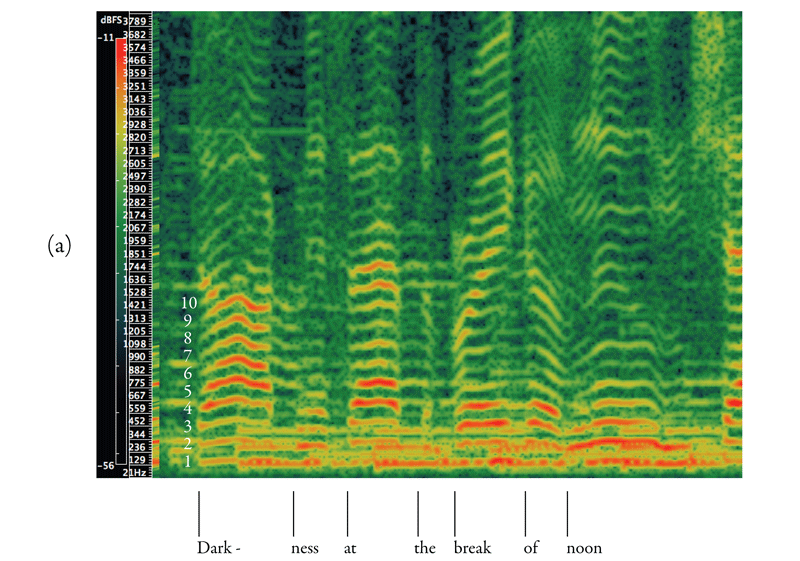Click the 1959 frequency axis label
Screen dimensions: 800x561
tap(136, 241)
